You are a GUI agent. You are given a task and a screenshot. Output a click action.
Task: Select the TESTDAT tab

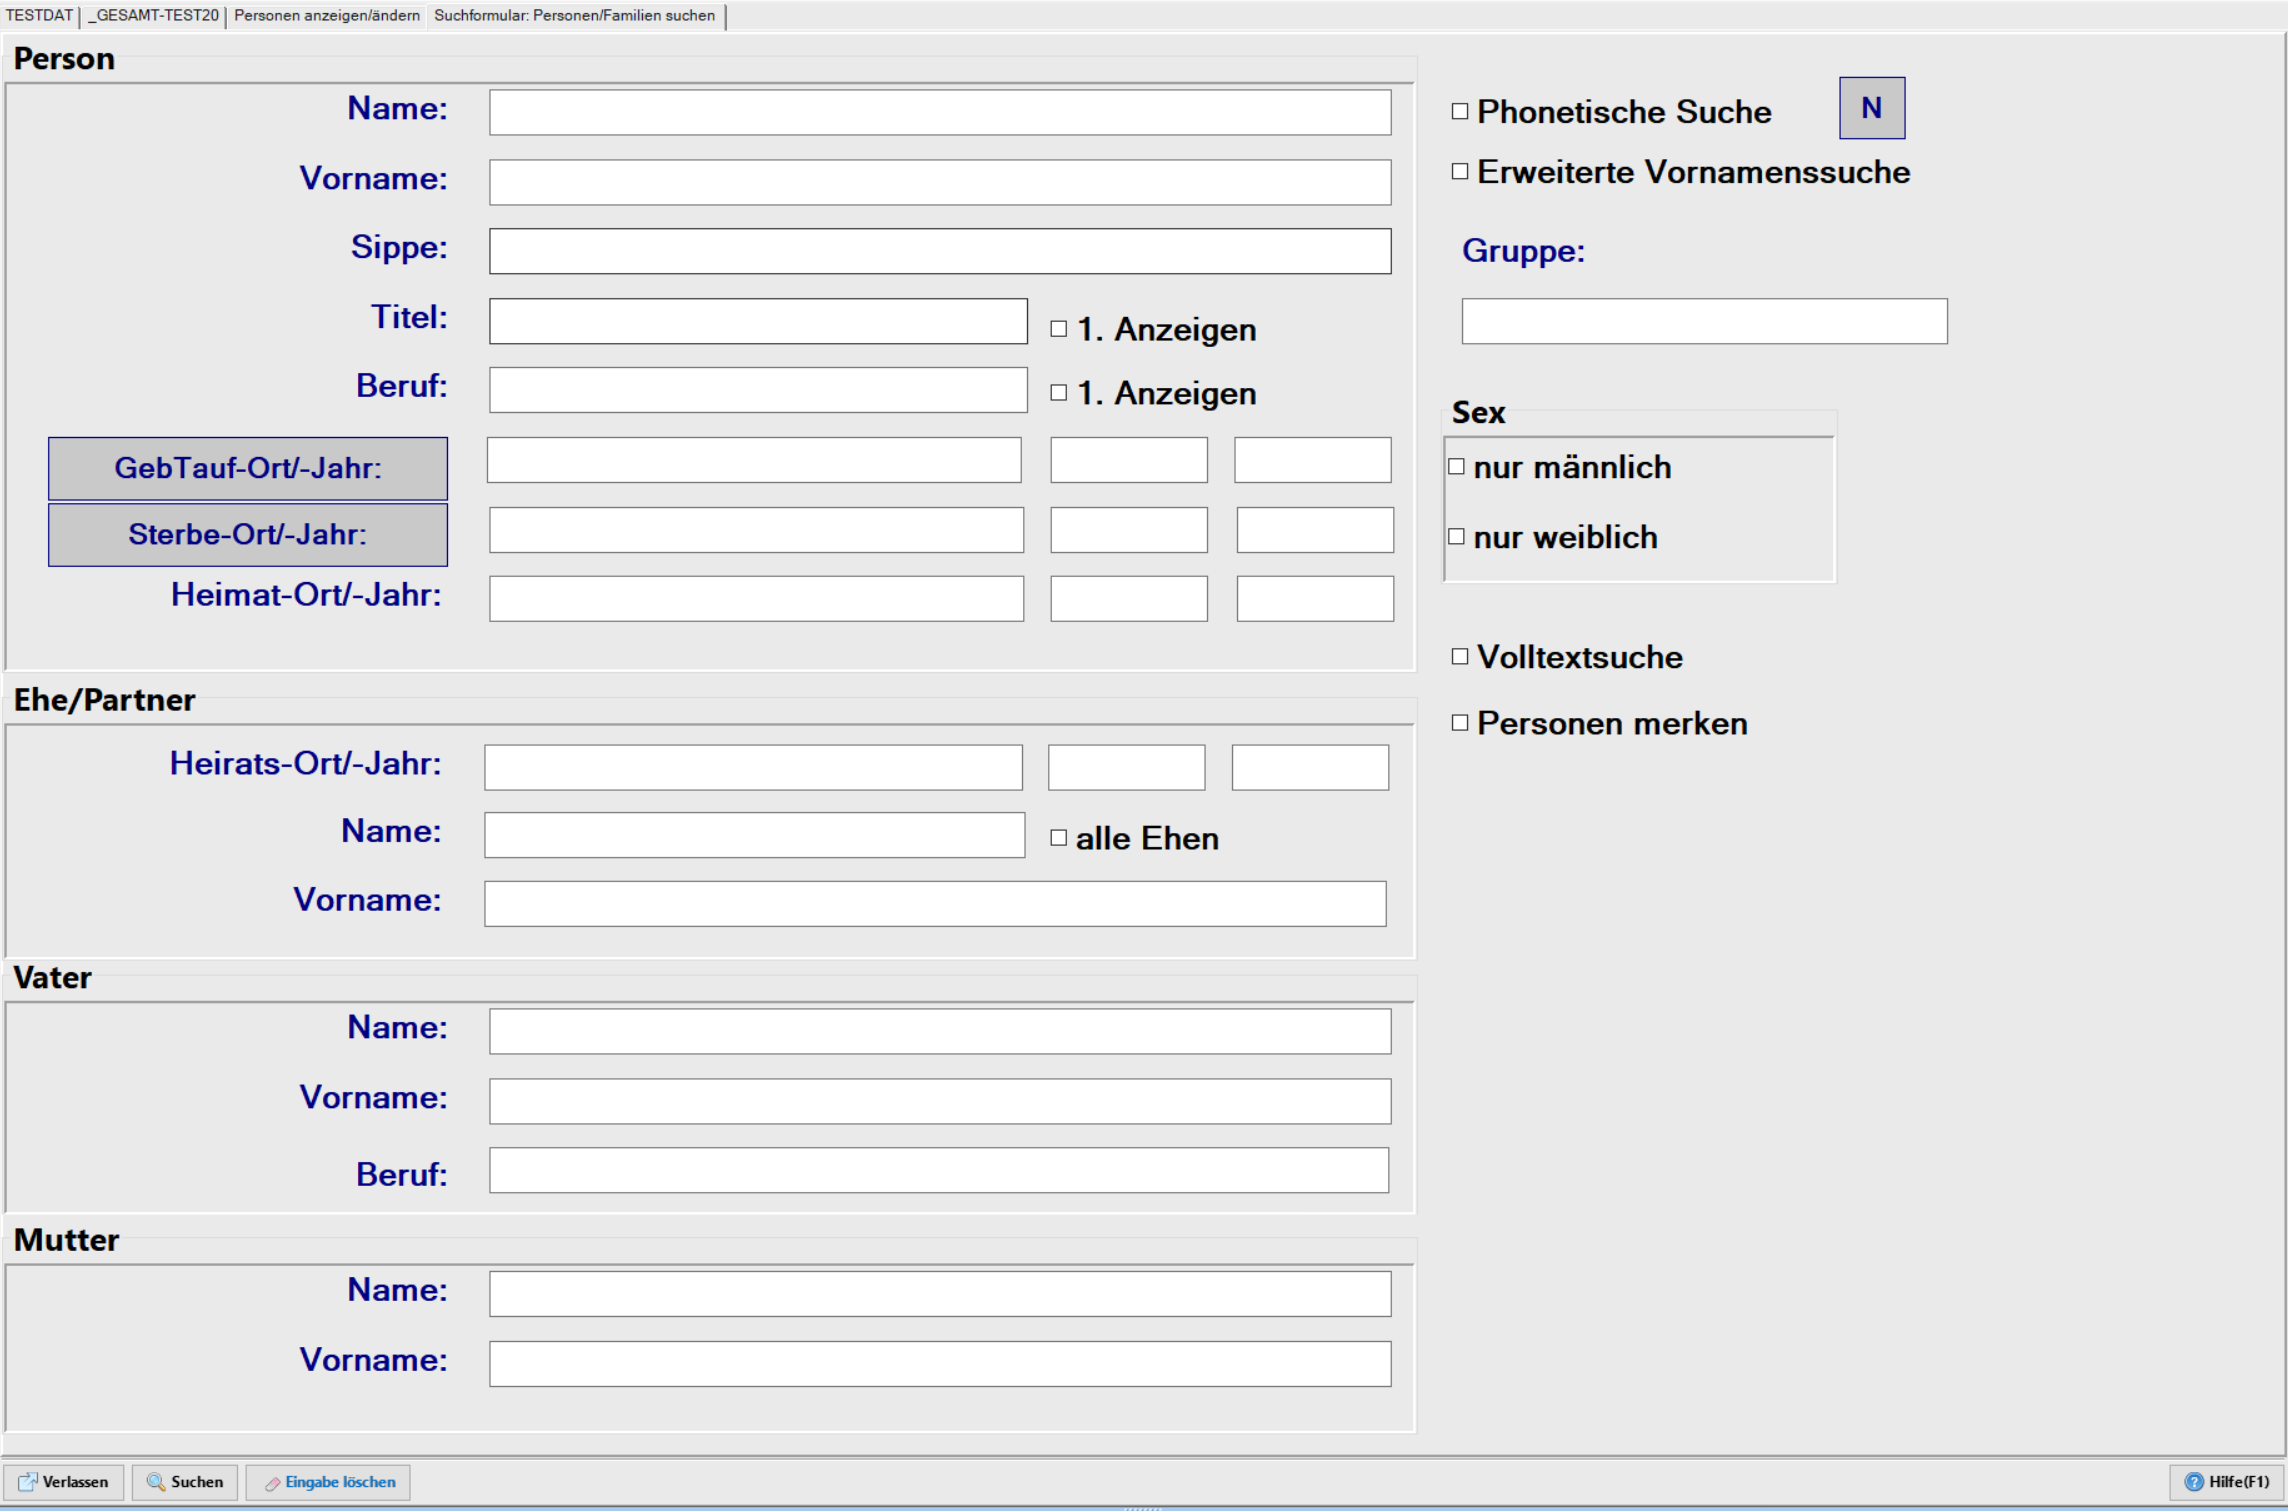(x=39, y=16)
